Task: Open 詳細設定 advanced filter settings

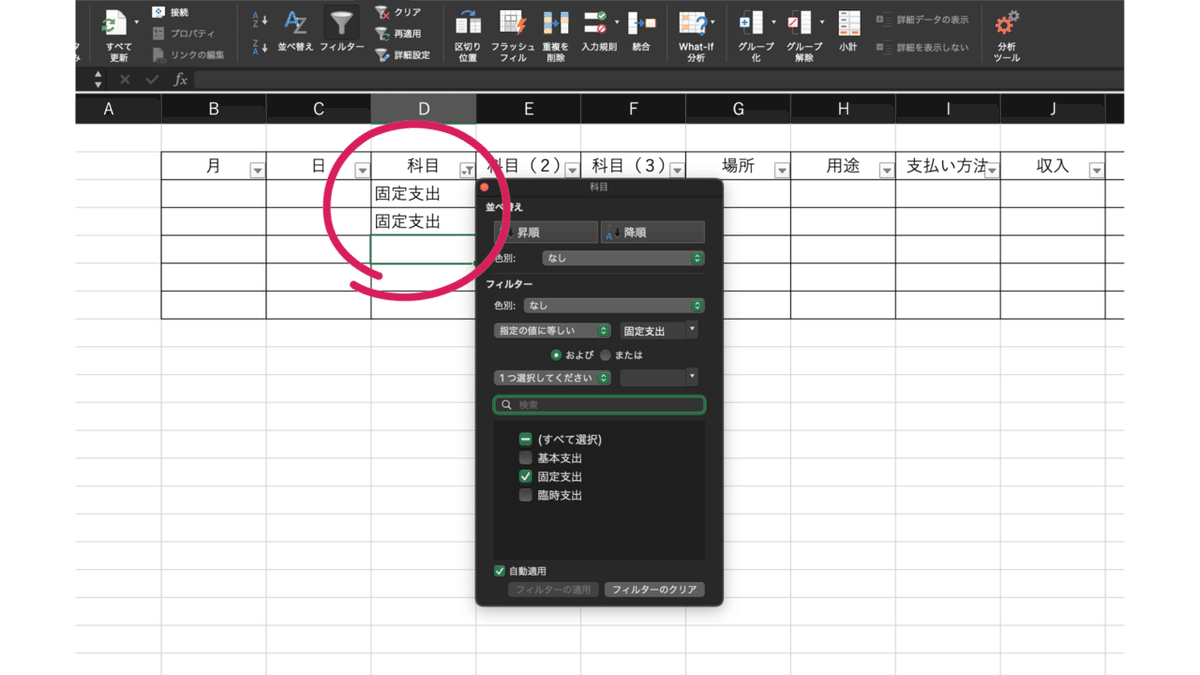Action: pos(402,55)
